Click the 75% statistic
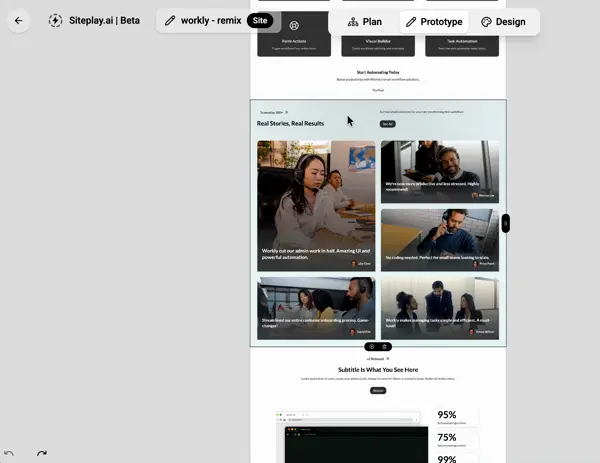This screenshot has width=600, height=463. (x=447, y=437)
